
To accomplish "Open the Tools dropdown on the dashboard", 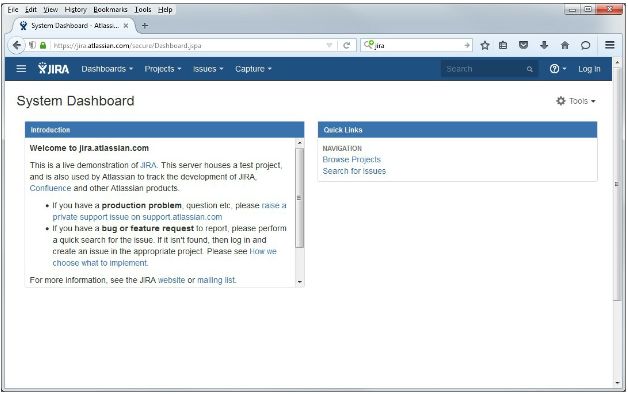I will click(576, 101).
